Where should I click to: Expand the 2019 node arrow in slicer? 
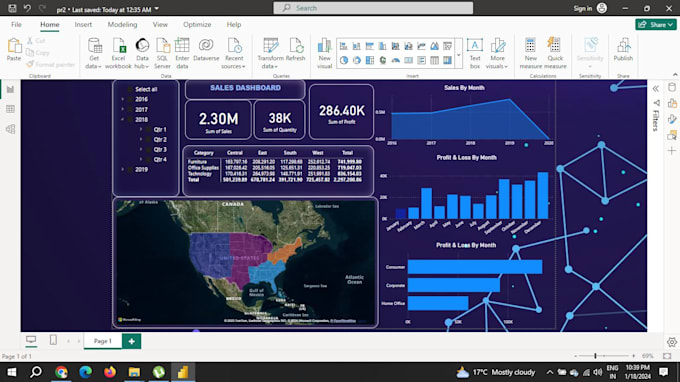pyautogui.click(x=123, y=170)
